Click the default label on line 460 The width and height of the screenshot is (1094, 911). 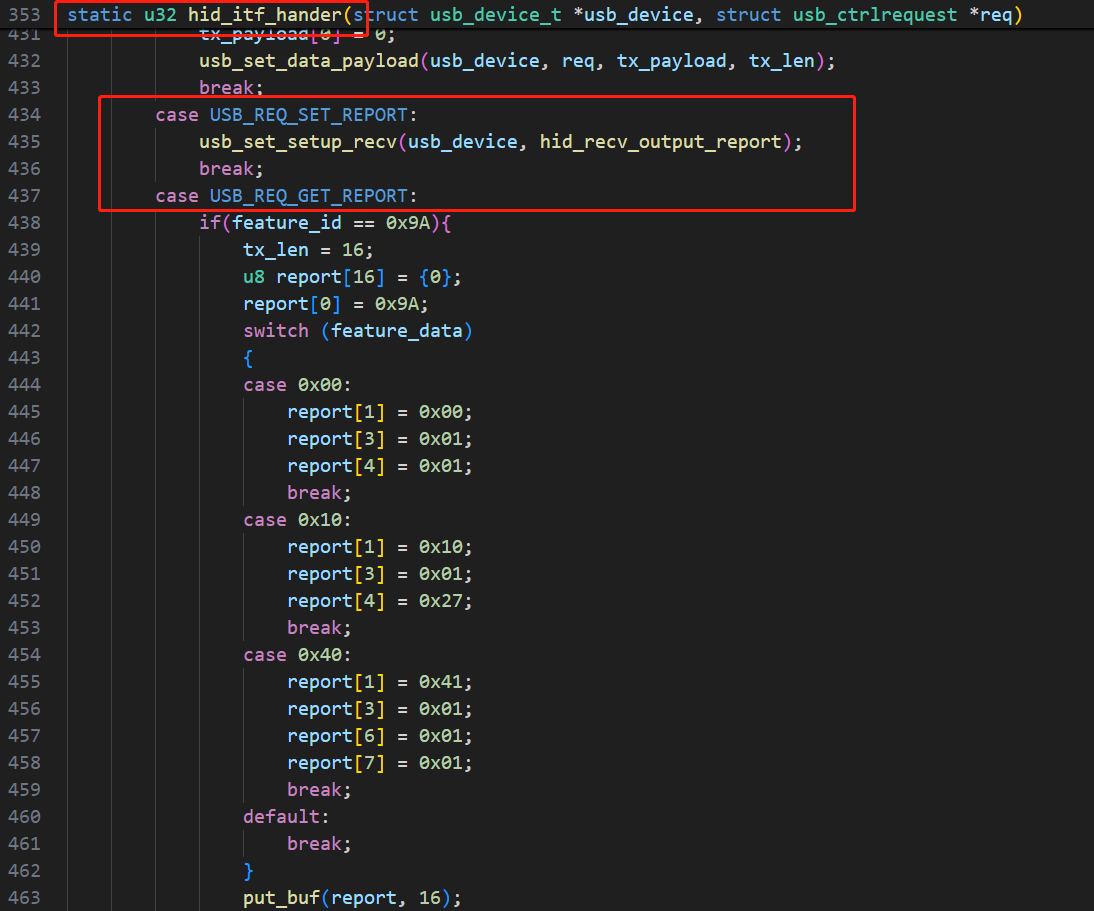(x=286, y=817)
